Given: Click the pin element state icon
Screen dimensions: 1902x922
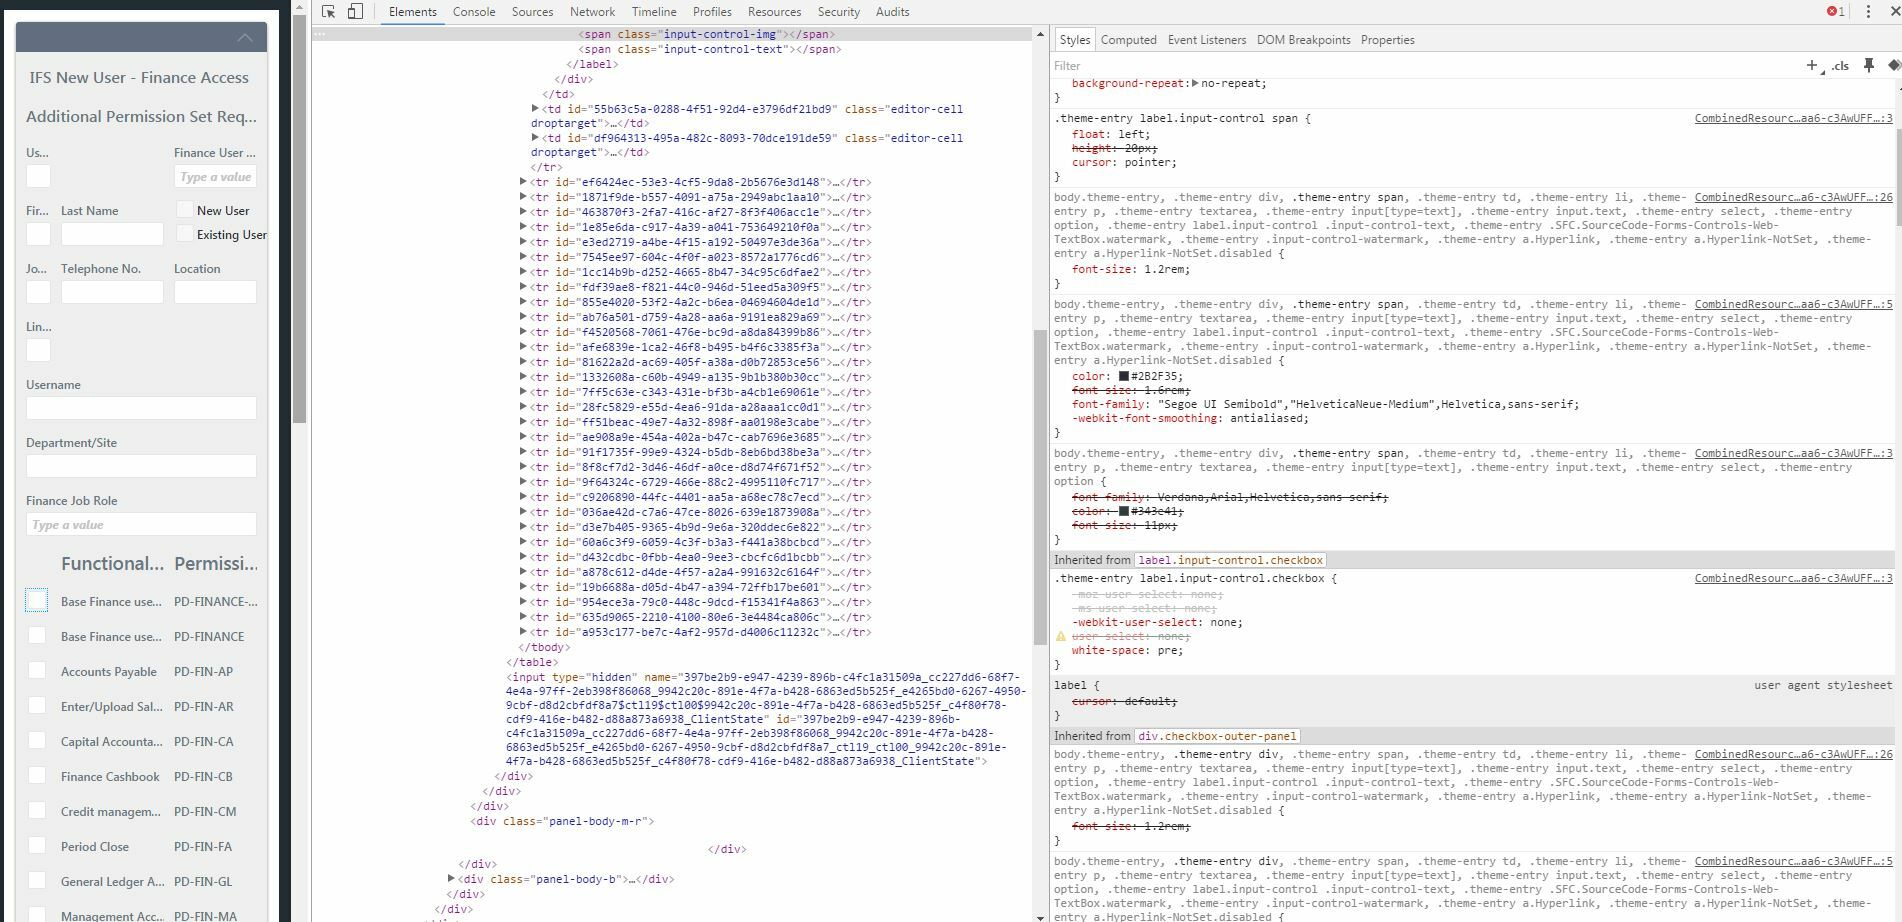Looking at the screenshot, I should point(1868,65).
